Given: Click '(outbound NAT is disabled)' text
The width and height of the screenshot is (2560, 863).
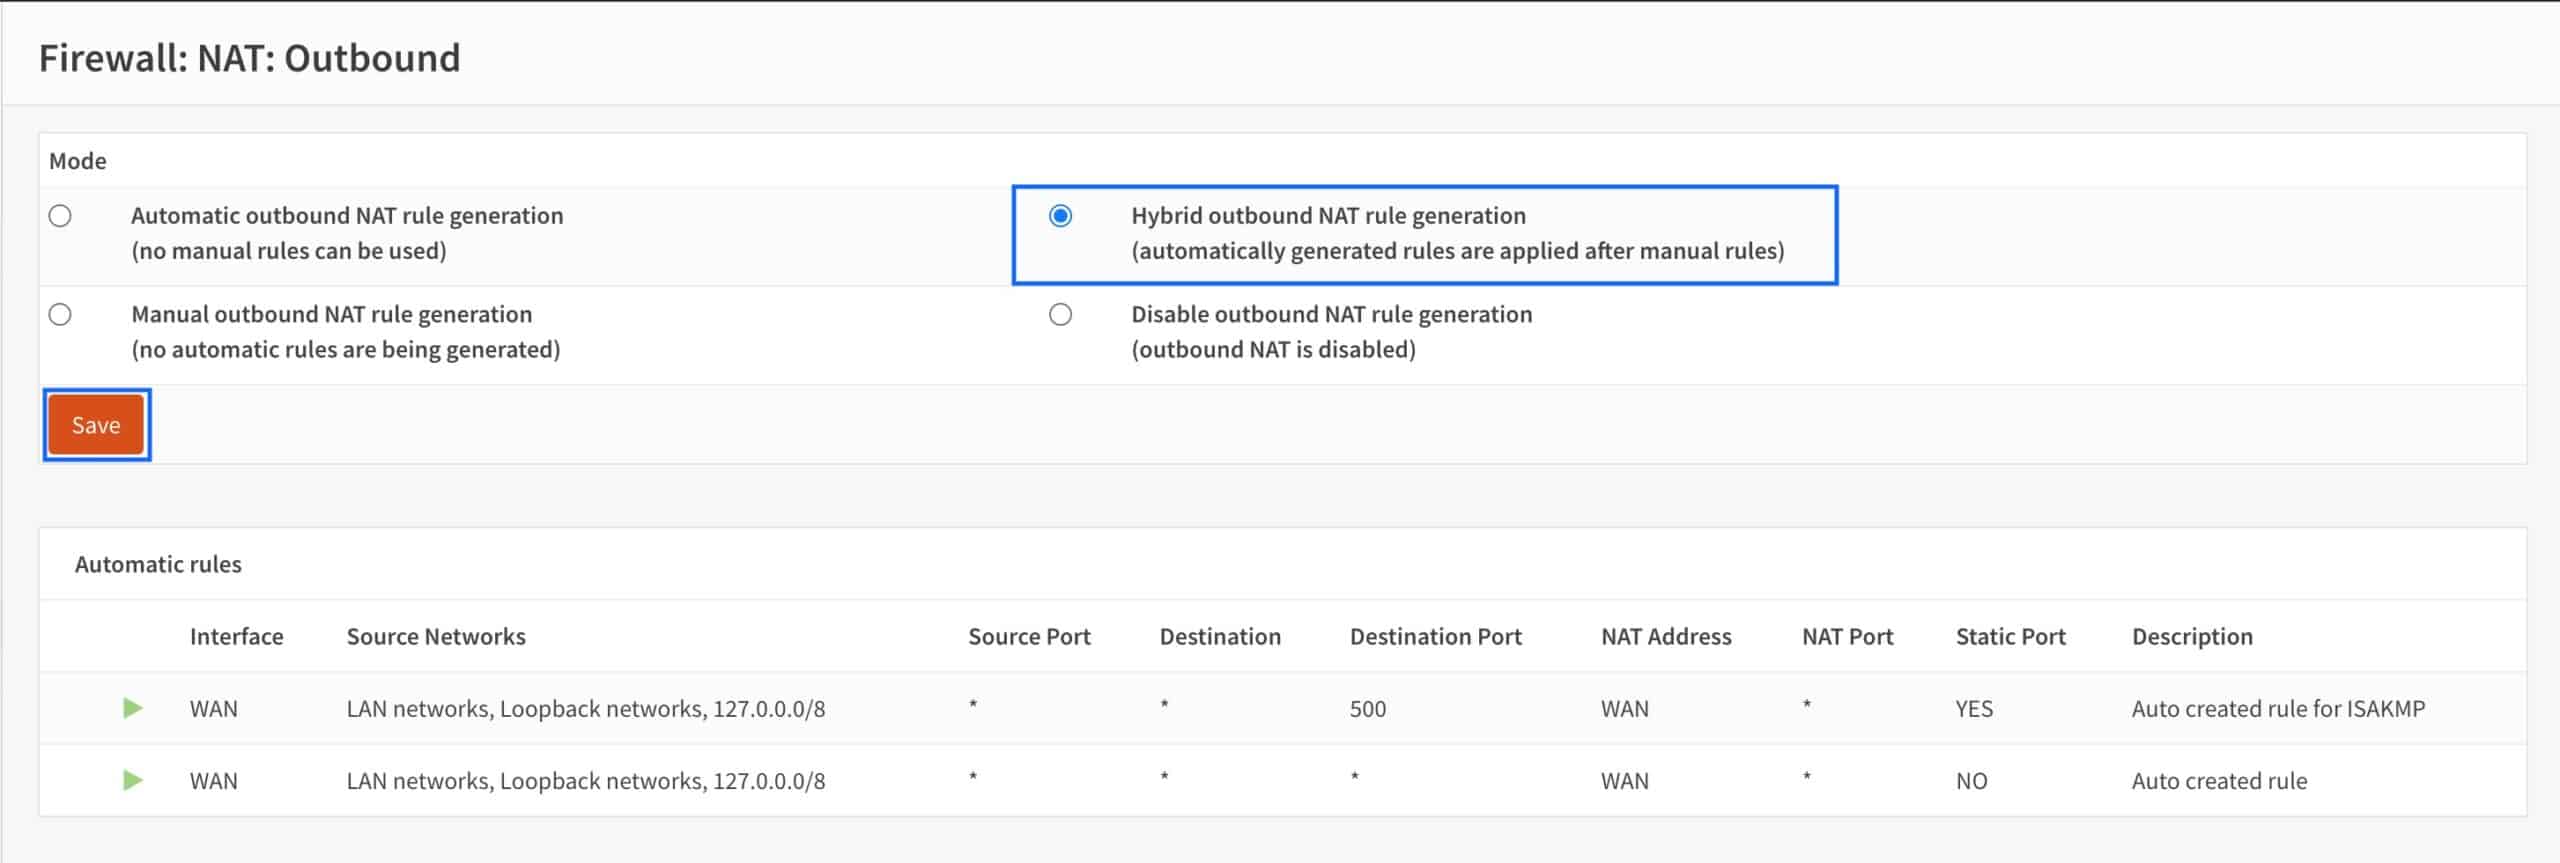Looking at the screenshot, I should coord(1273,350).
